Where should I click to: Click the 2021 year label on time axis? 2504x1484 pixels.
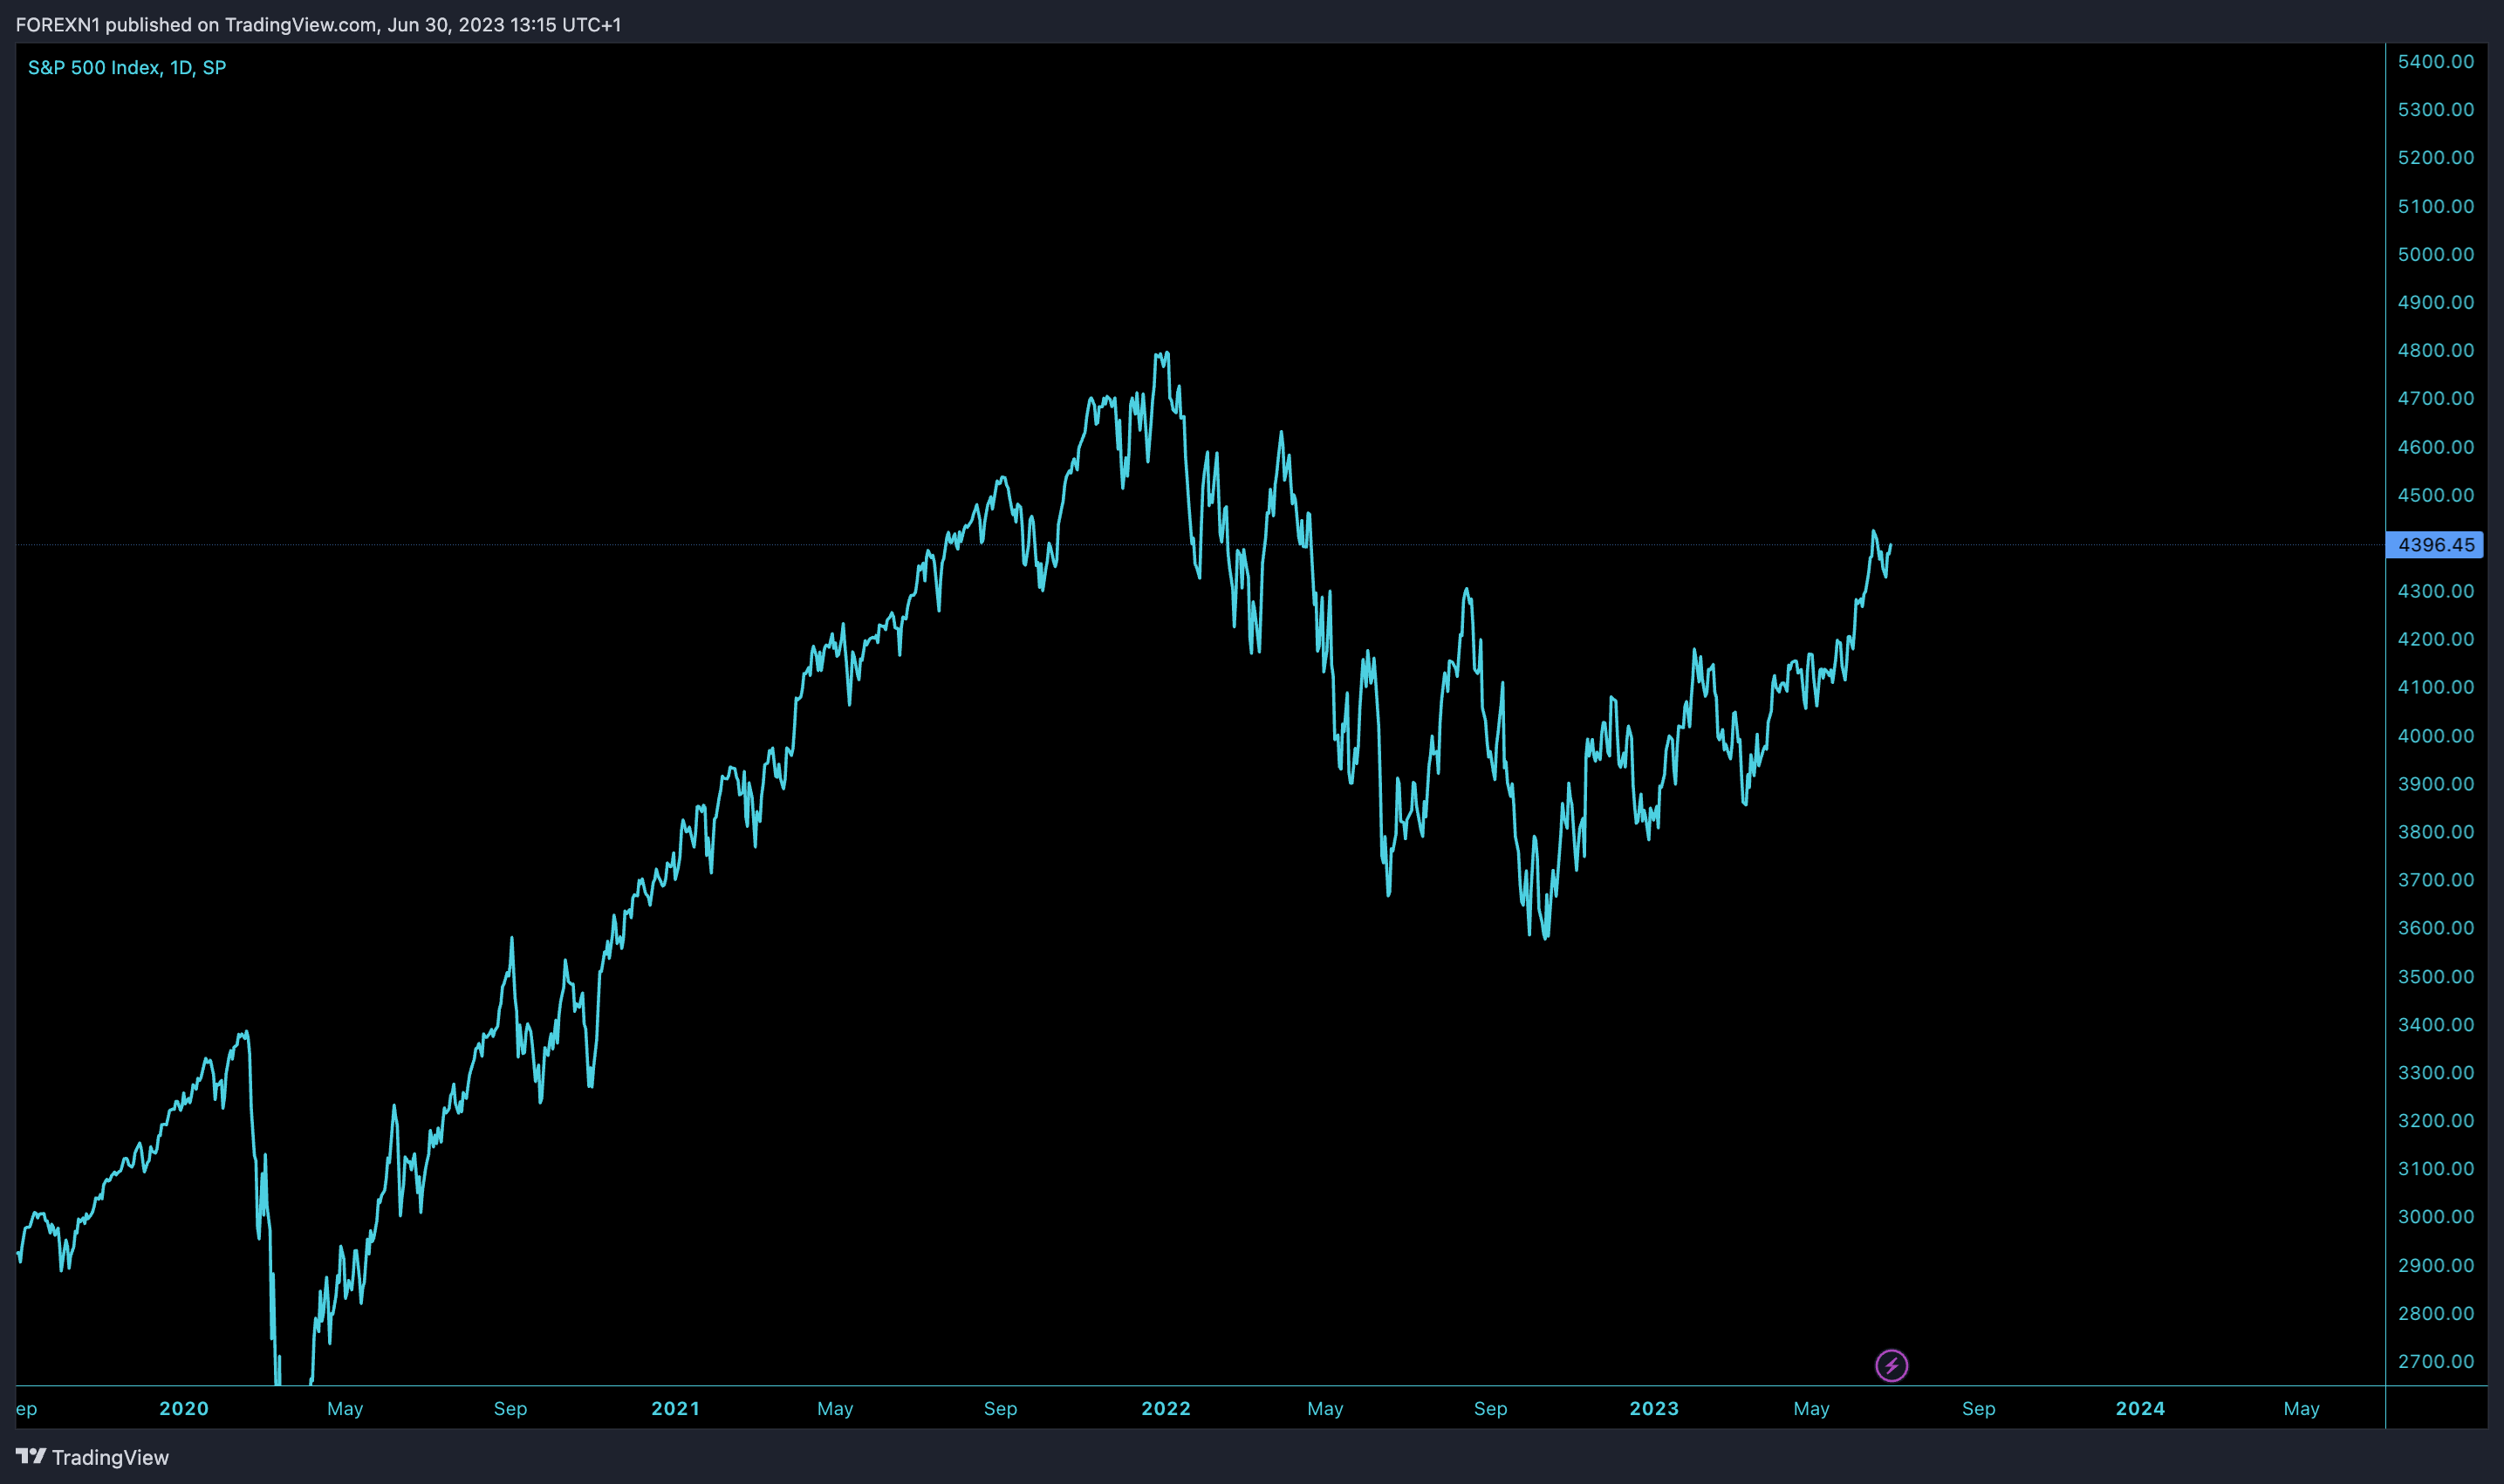(x=676, y=1408)
